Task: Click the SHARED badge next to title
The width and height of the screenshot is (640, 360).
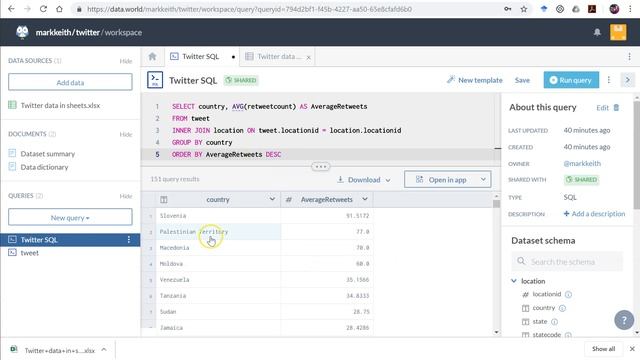Action: pos(241,80)
